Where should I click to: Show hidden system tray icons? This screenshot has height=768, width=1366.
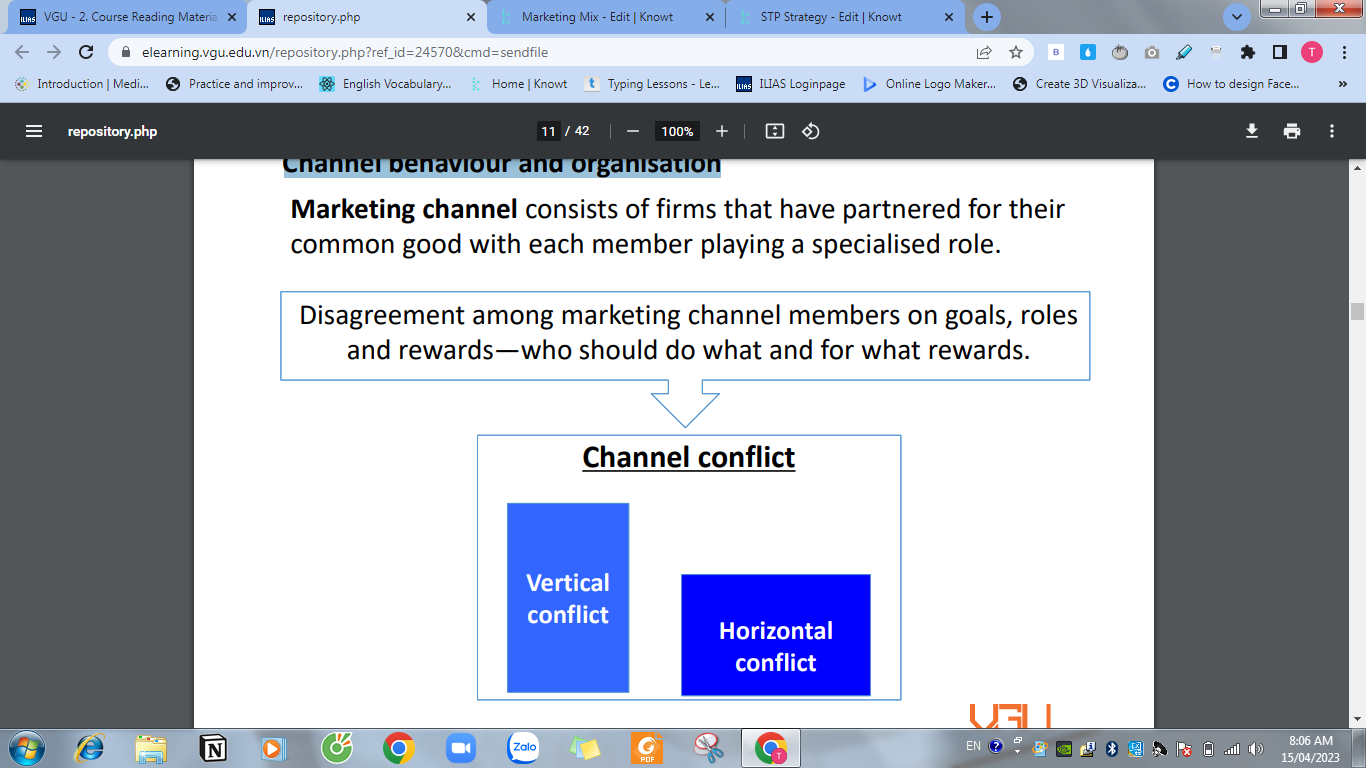pos(1017,747)
